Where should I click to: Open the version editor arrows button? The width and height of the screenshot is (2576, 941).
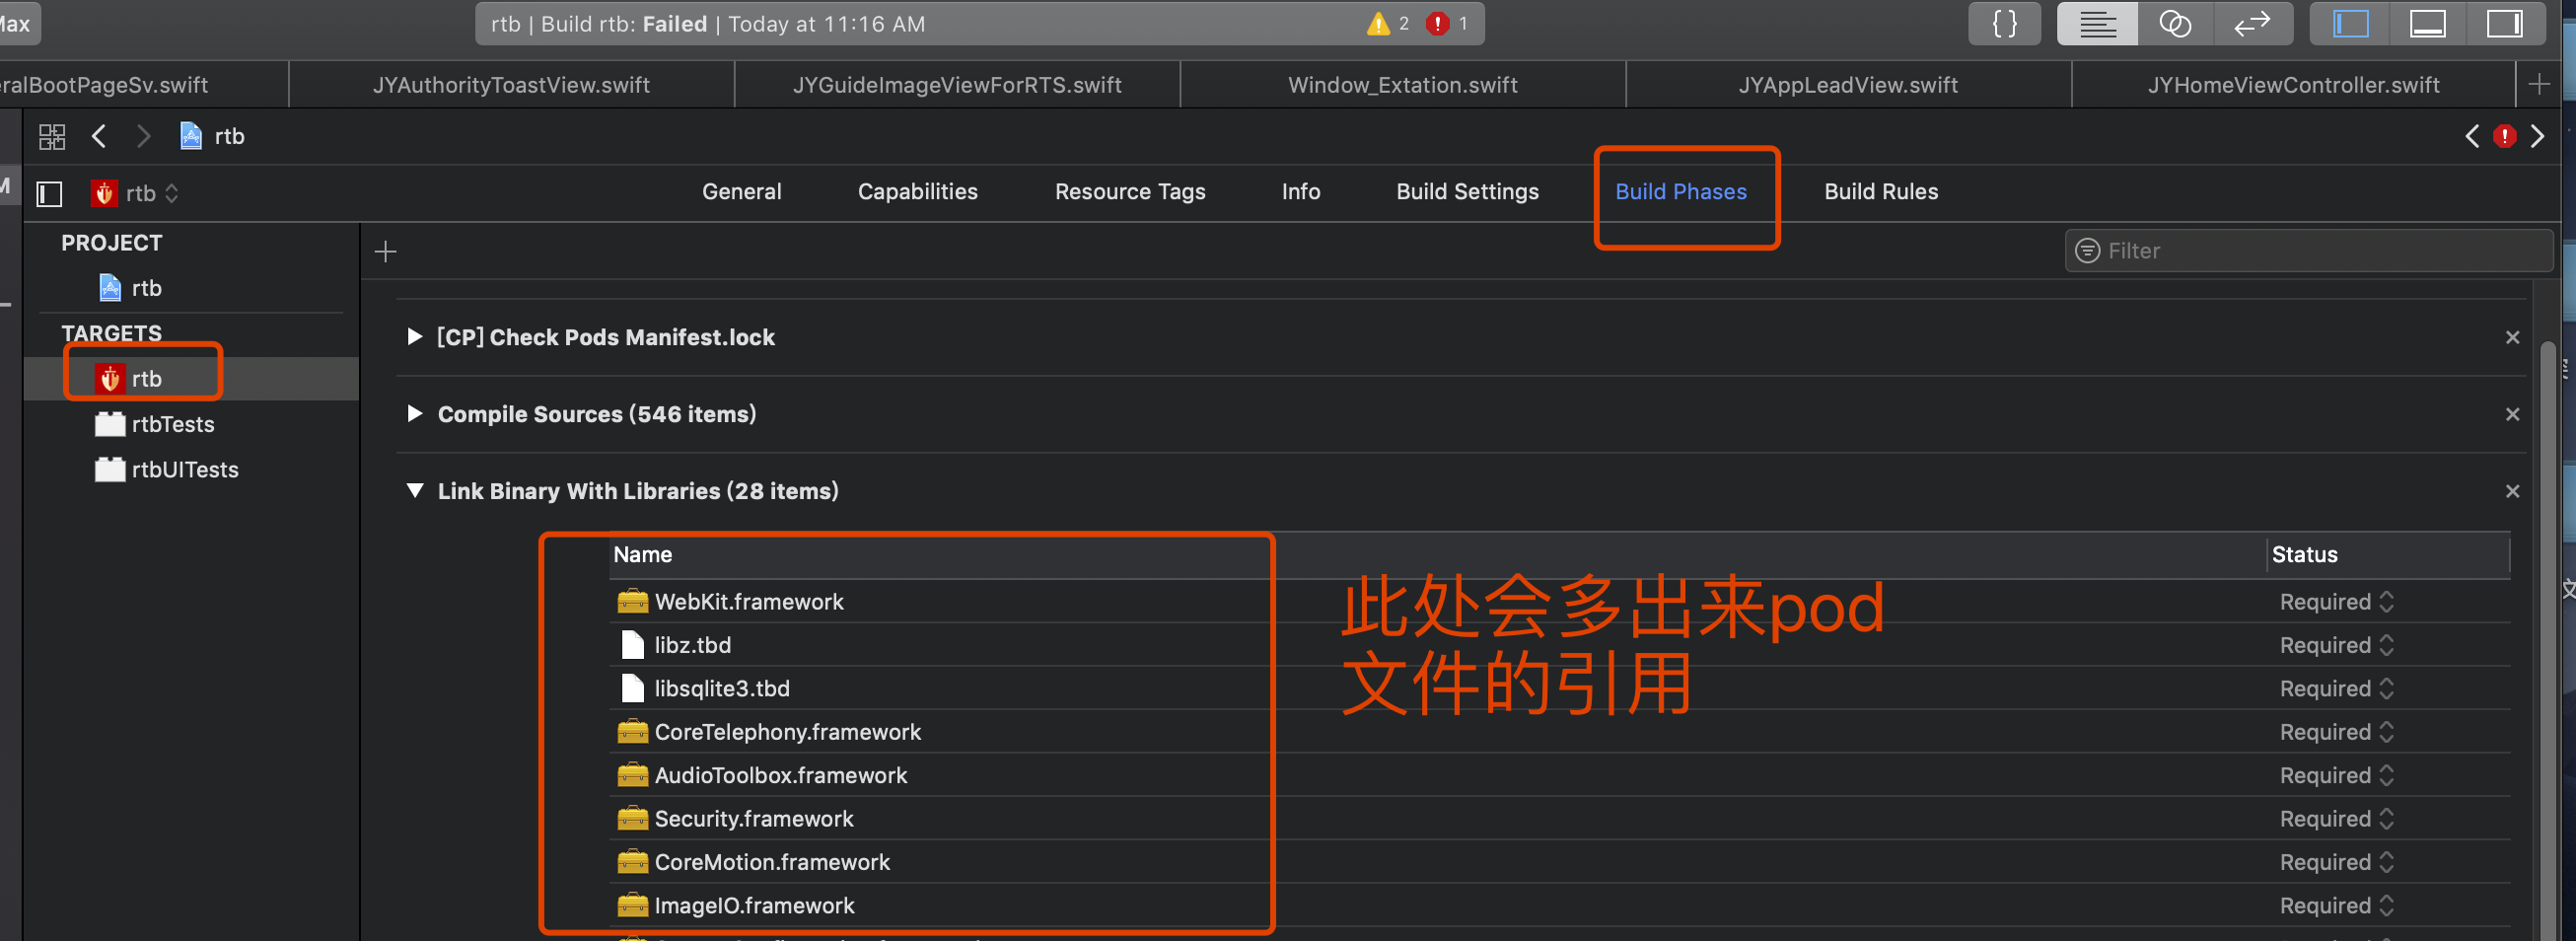click(x=2253, y=24)
